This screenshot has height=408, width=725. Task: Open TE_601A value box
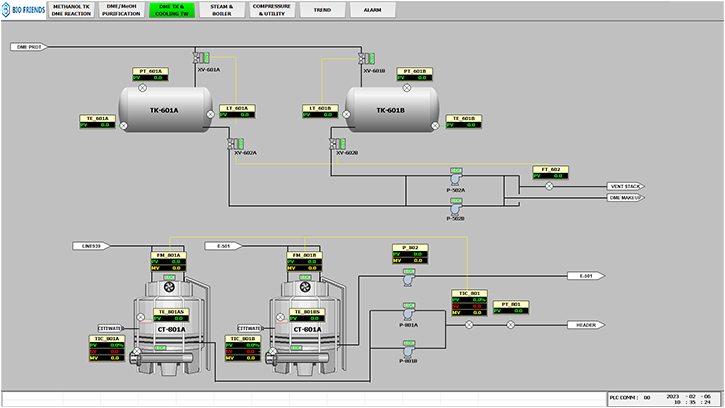(97, 122)
